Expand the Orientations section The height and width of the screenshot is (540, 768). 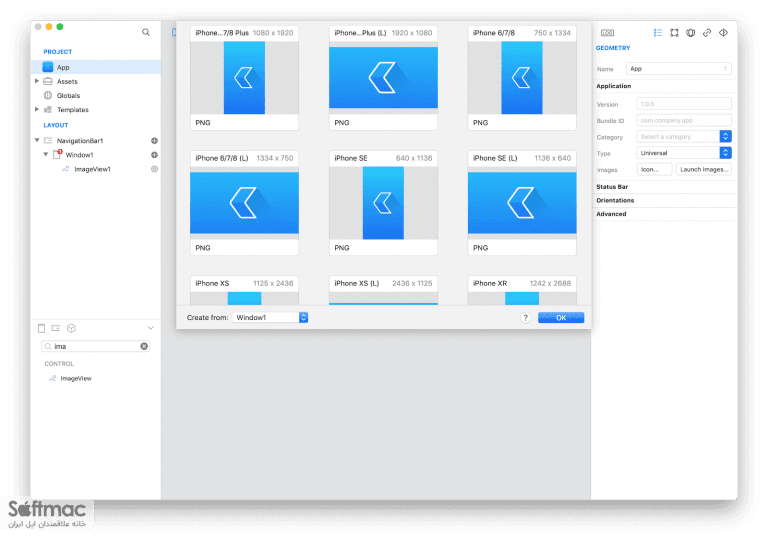615,200
